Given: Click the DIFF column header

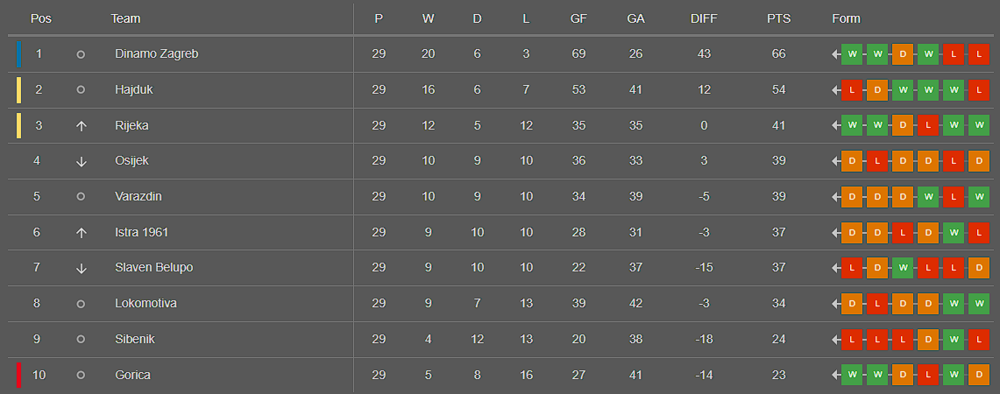Looking at the screenshot, I should [x=703, y=19].
